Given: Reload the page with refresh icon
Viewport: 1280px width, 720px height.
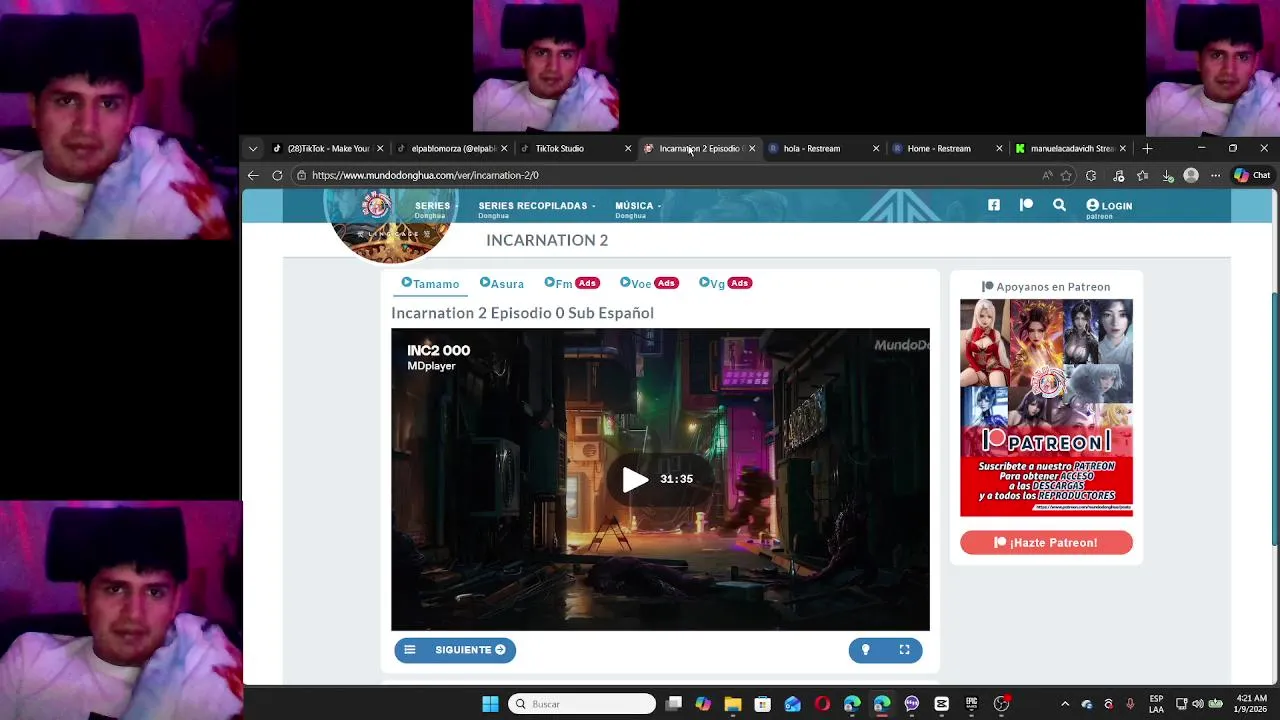Looking at the screenshot, I should tap(278, 175).
